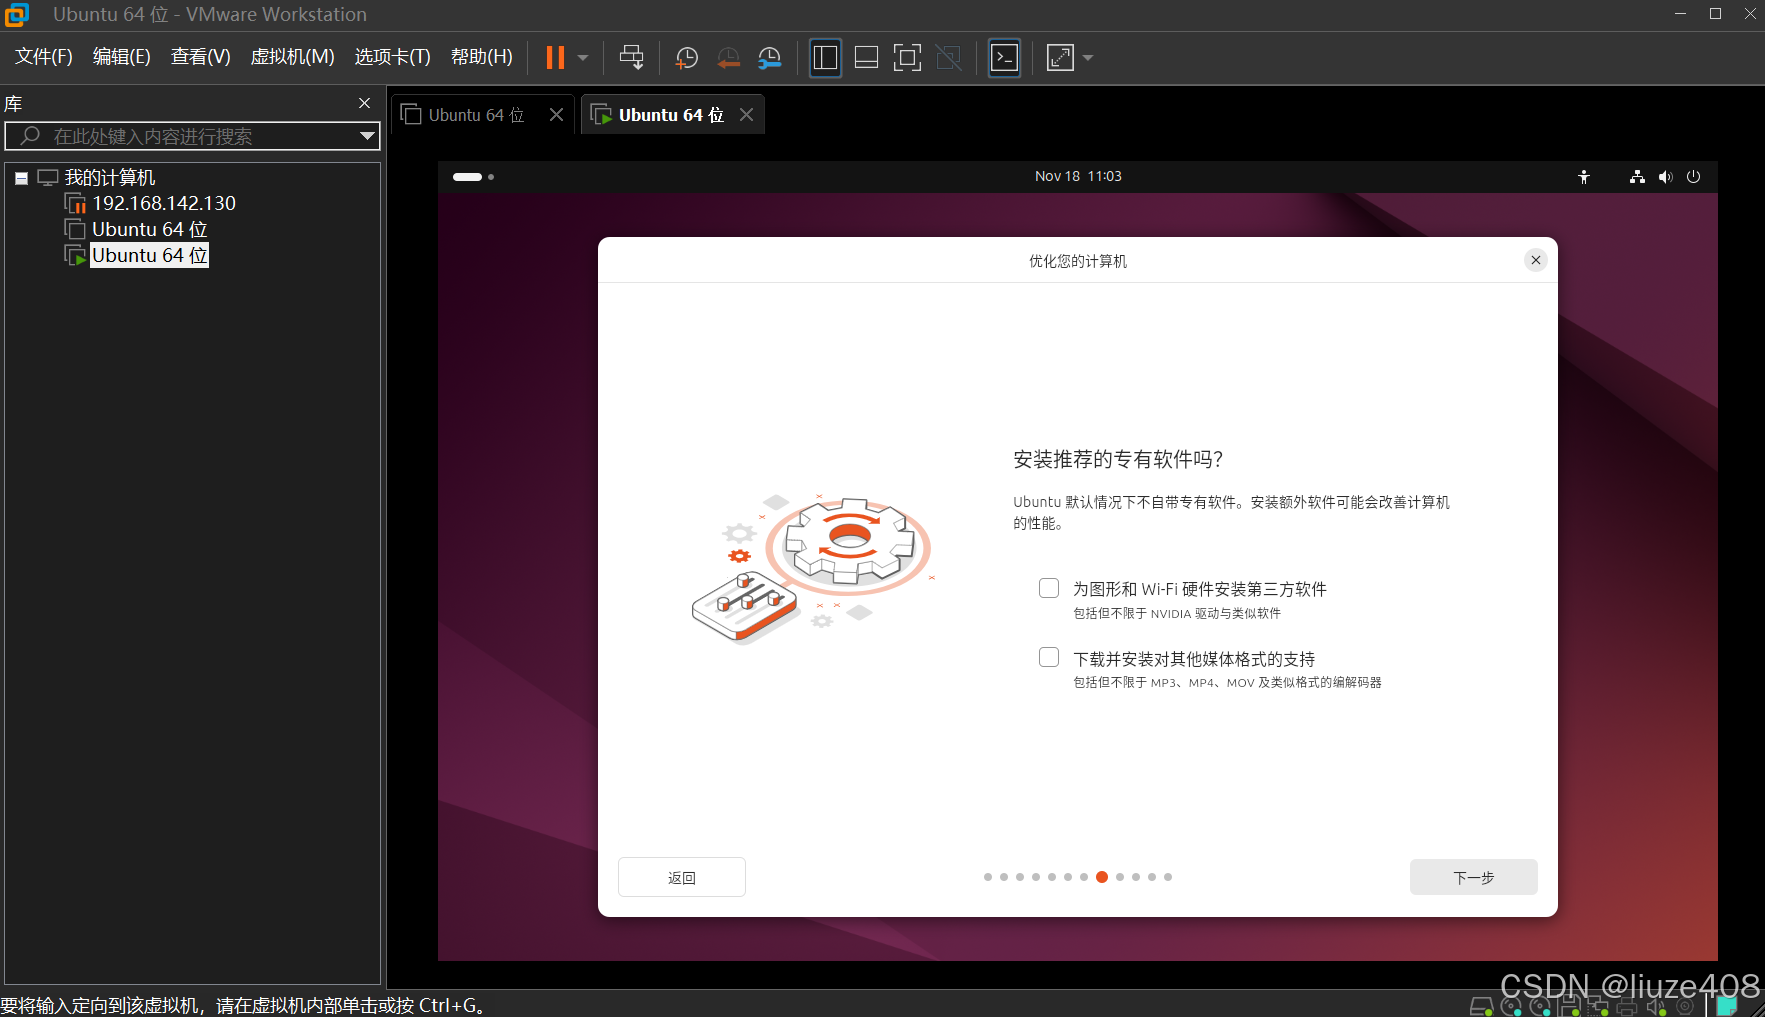Click the highlighted orange page indicator dot
The image size is (1765, 1017).
(x=1101, y=877)
